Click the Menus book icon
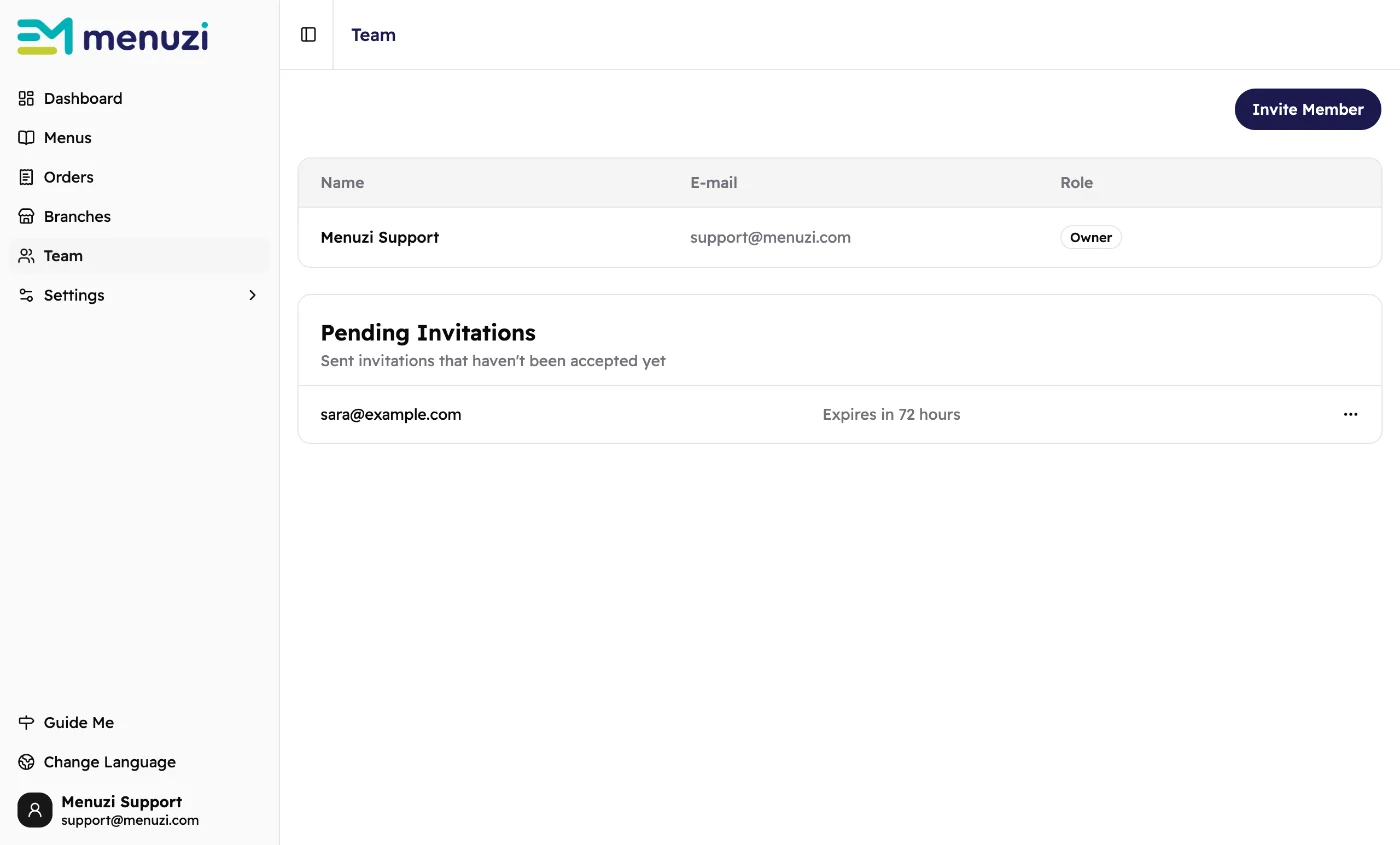The image size is (1400, 845). coord(27,138)
